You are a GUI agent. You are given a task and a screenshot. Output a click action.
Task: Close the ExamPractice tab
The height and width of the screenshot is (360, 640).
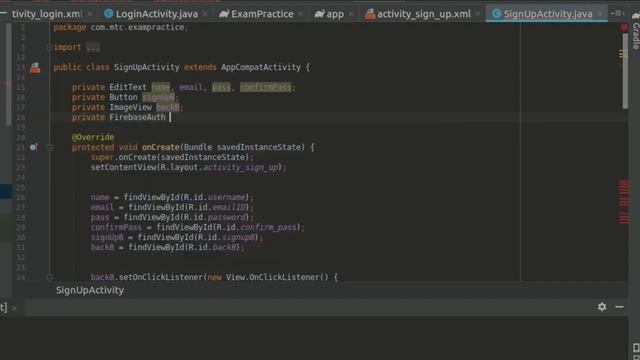(300, 14)
